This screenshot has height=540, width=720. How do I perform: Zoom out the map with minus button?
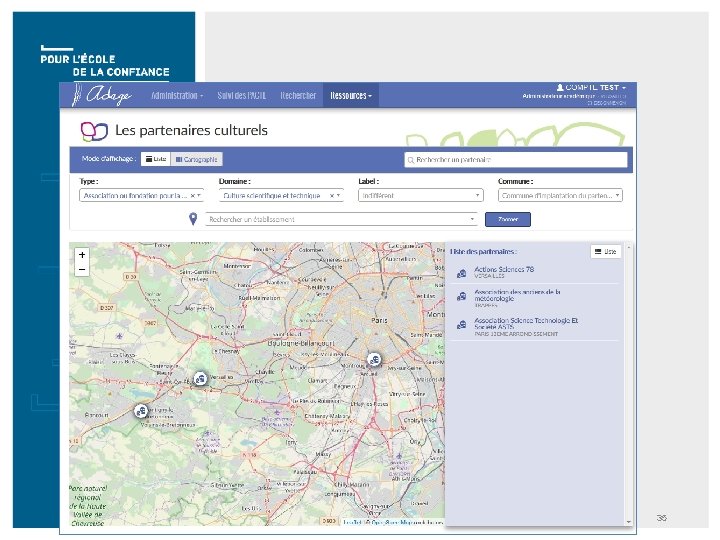pyautogui.click(x=82, y=270)
